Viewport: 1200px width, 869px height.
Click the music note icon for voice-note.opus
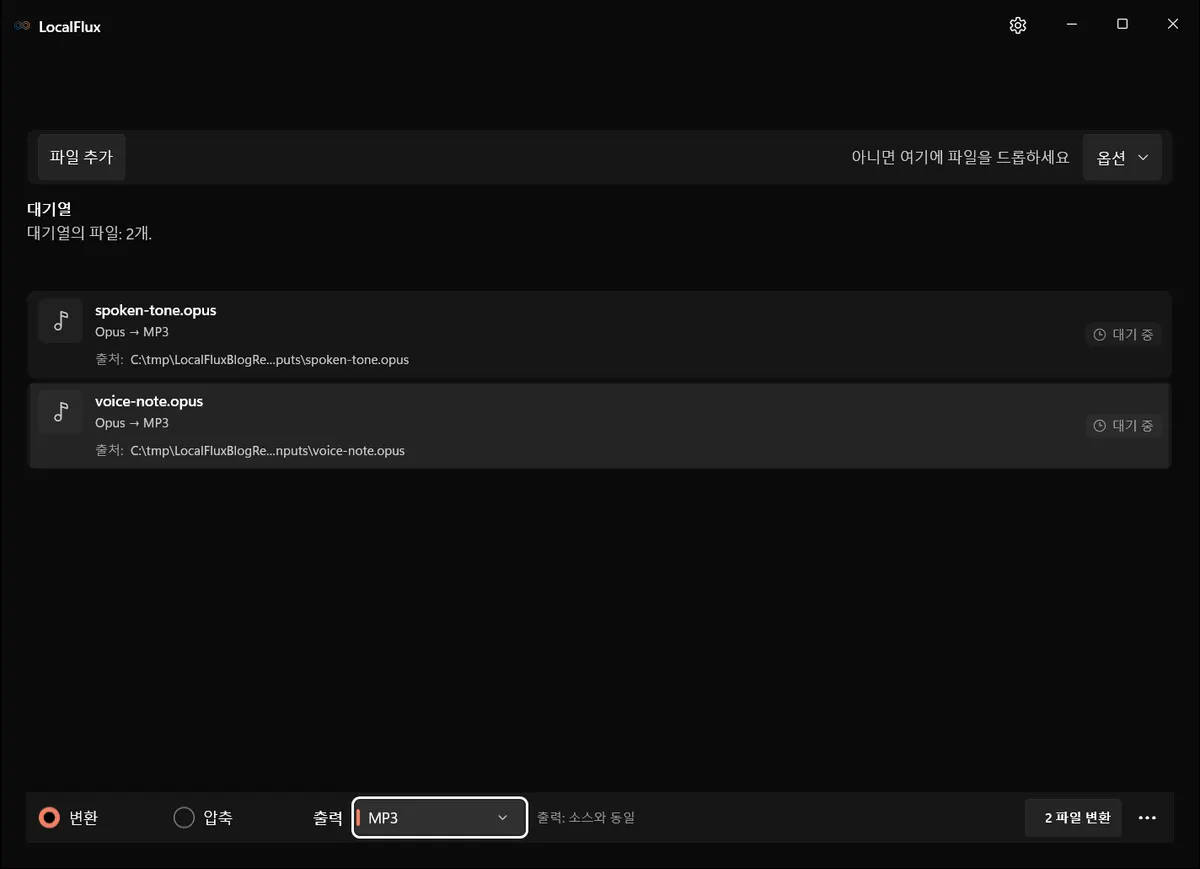(61, 412)
